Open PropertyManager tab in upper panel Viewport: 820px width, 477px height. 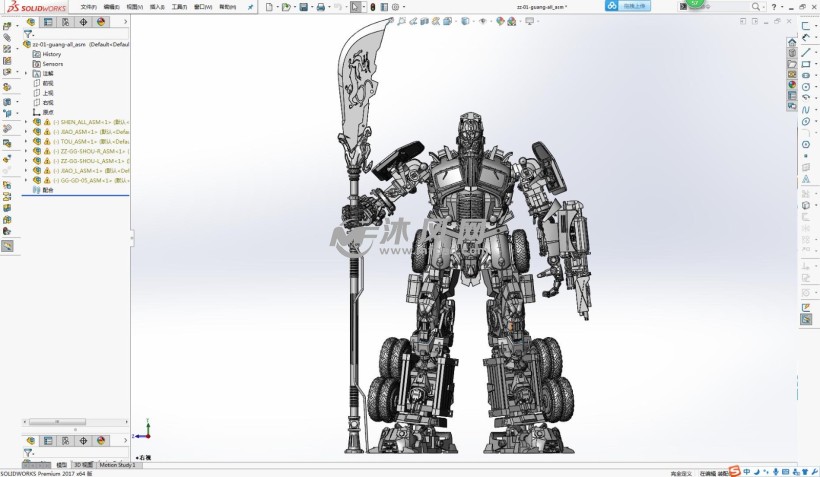coord(48,22)
